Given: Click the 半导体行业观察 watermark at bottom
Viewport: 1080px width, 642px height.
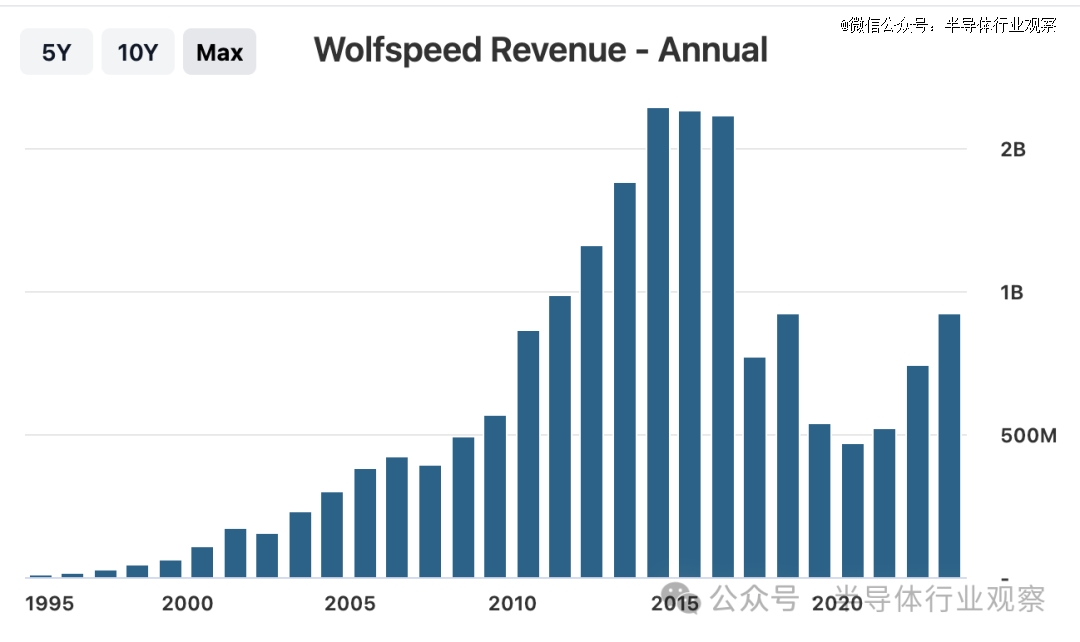Looking at the screenshot, I should (x=940, y=598).
